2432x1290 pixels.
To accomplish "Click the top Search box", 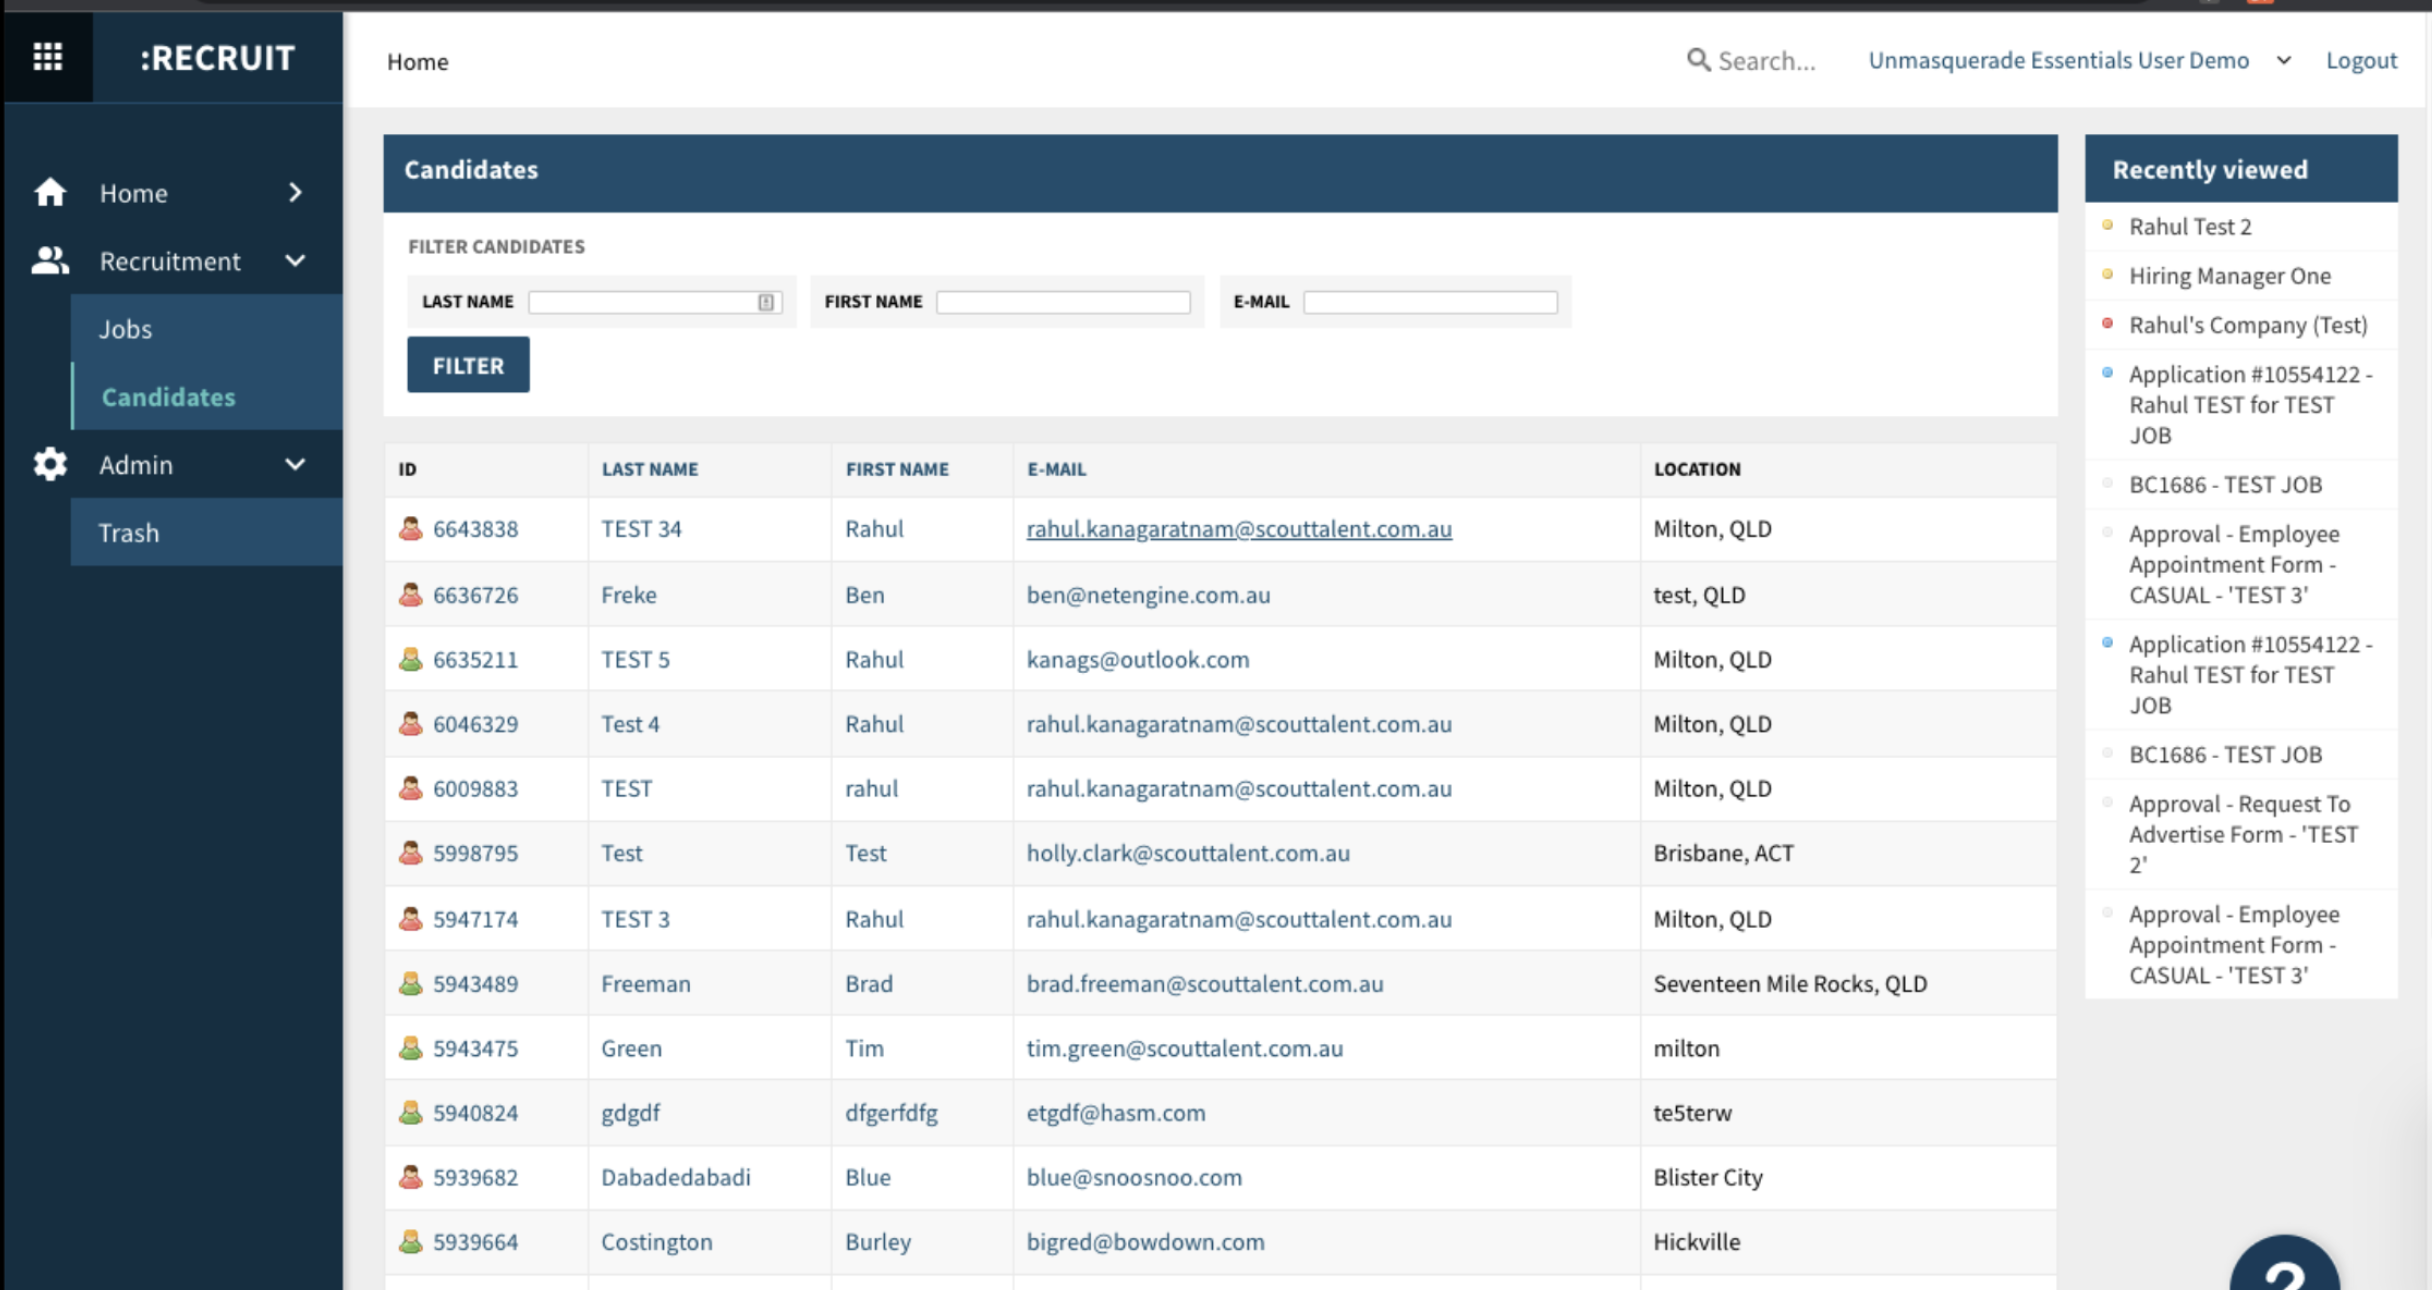I will point(1766,61).
